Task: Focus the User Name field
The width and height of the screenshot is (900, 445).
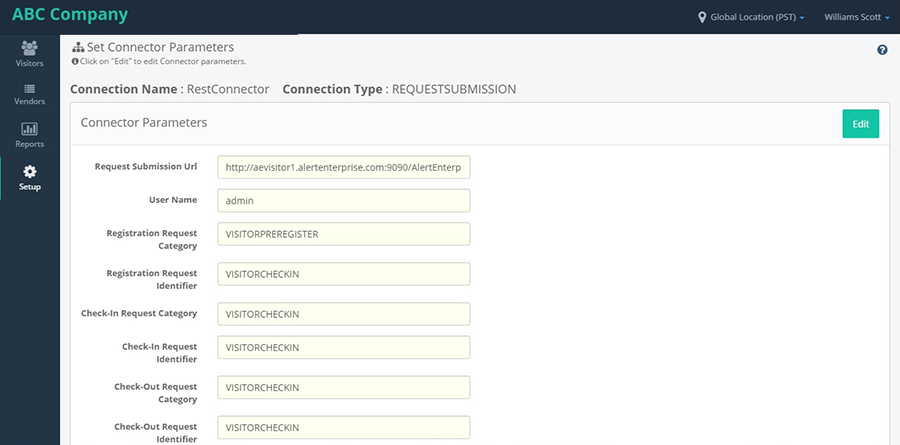Action: click(344, 200)
